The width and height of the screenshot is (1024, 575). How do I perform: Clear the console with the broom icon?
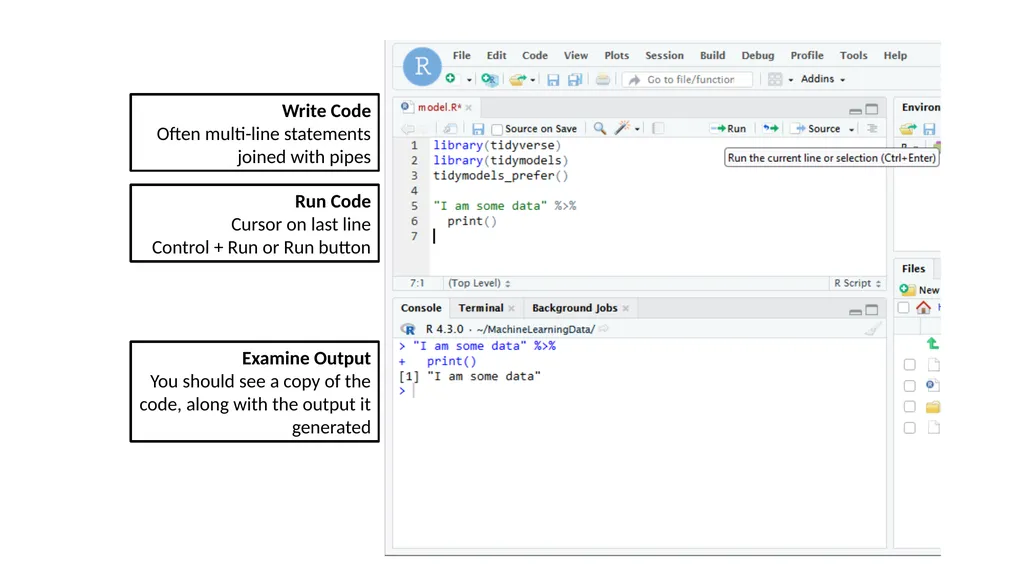872,329
